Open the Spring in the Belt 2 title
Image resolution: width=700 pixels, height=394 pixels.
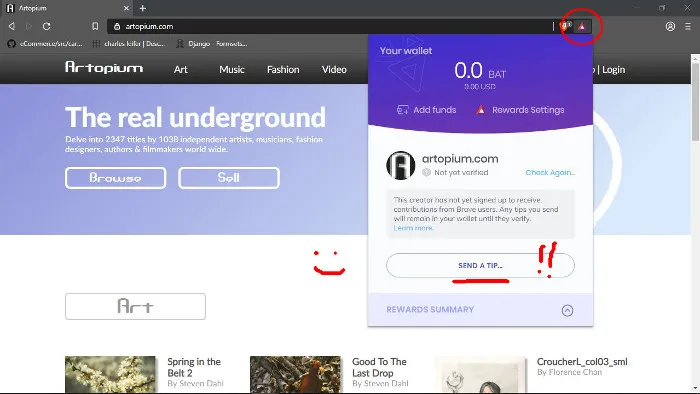(194, 367)
